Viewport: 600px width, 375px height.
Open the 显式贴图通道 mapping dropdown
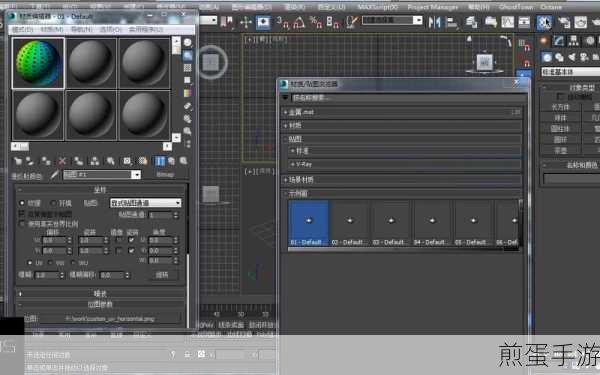[x=145, y=203]
